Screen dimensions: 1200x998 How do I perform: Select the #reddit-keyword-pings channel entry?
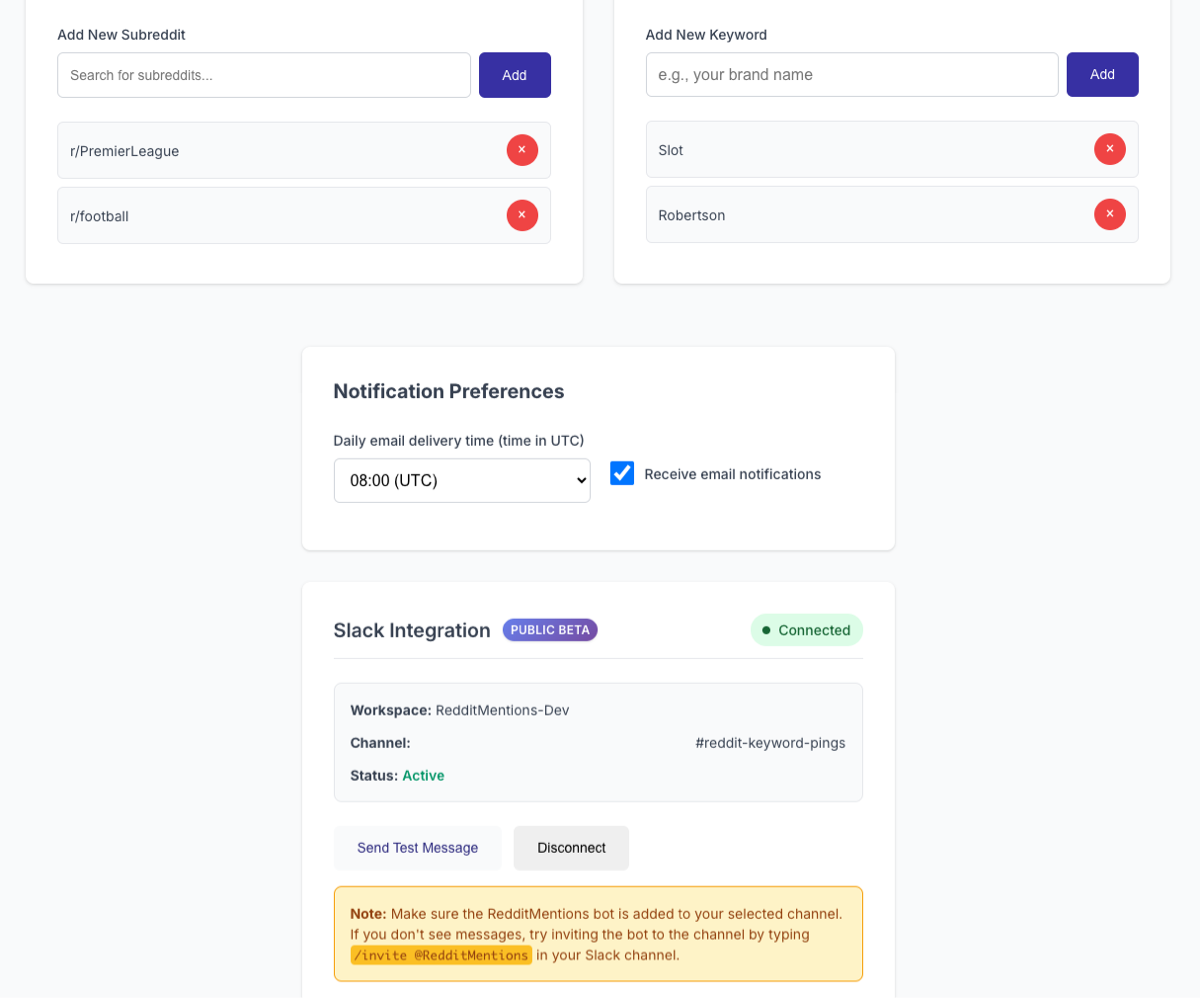(x=770, y=742)
